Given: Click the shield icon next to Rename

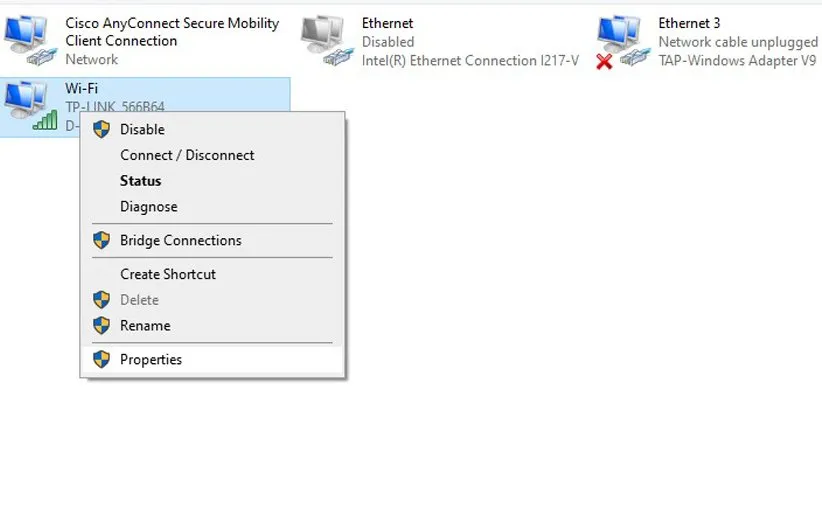Looking at the screenshot, I should (101, 325).
